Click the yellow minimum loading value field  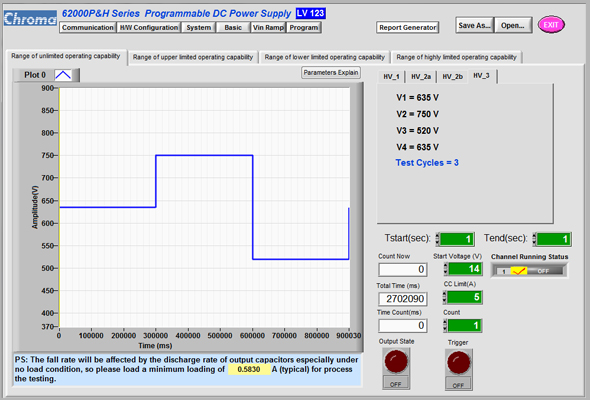[x=249, y=370]
